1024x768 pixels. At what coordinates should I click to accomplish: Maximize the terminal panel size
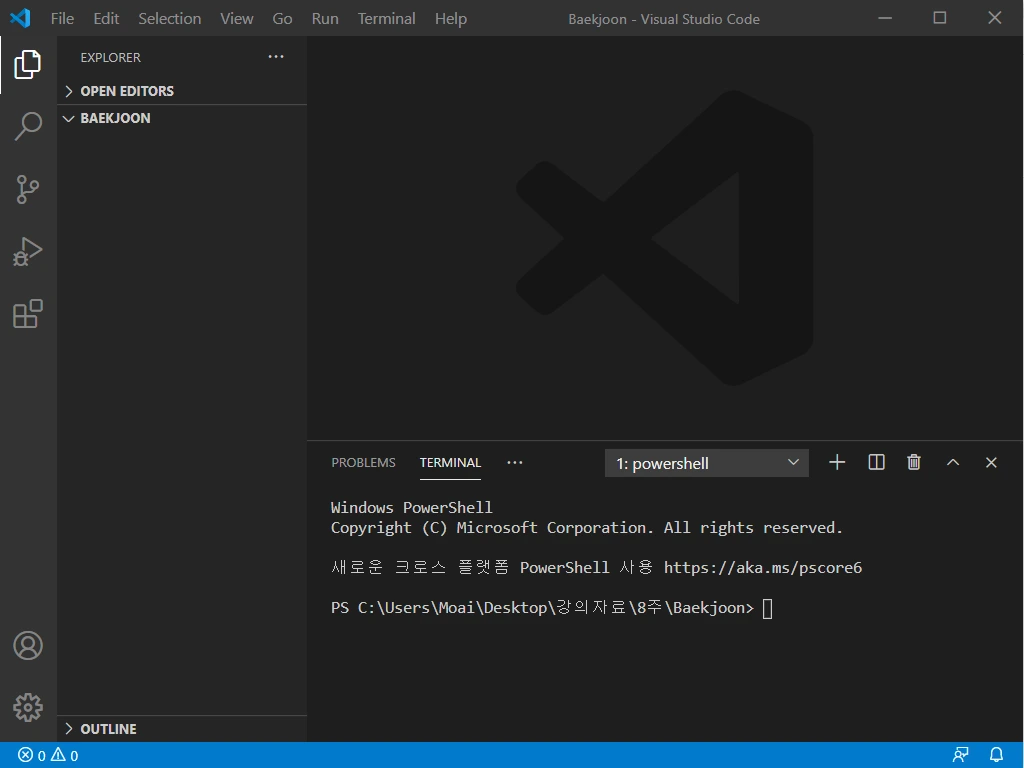pos(953,462)
